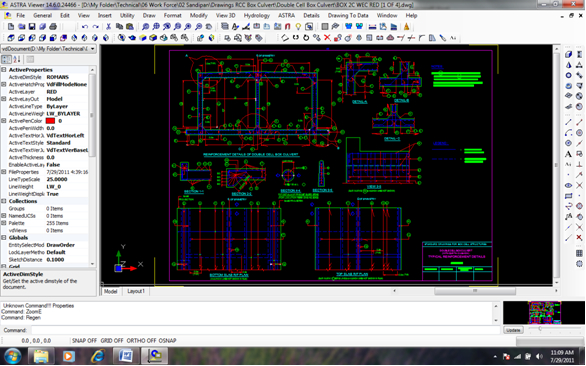This screenshot has width=586, height=366.
Task: Toggle OSNAP in status bar
Action: click(167, 341)
